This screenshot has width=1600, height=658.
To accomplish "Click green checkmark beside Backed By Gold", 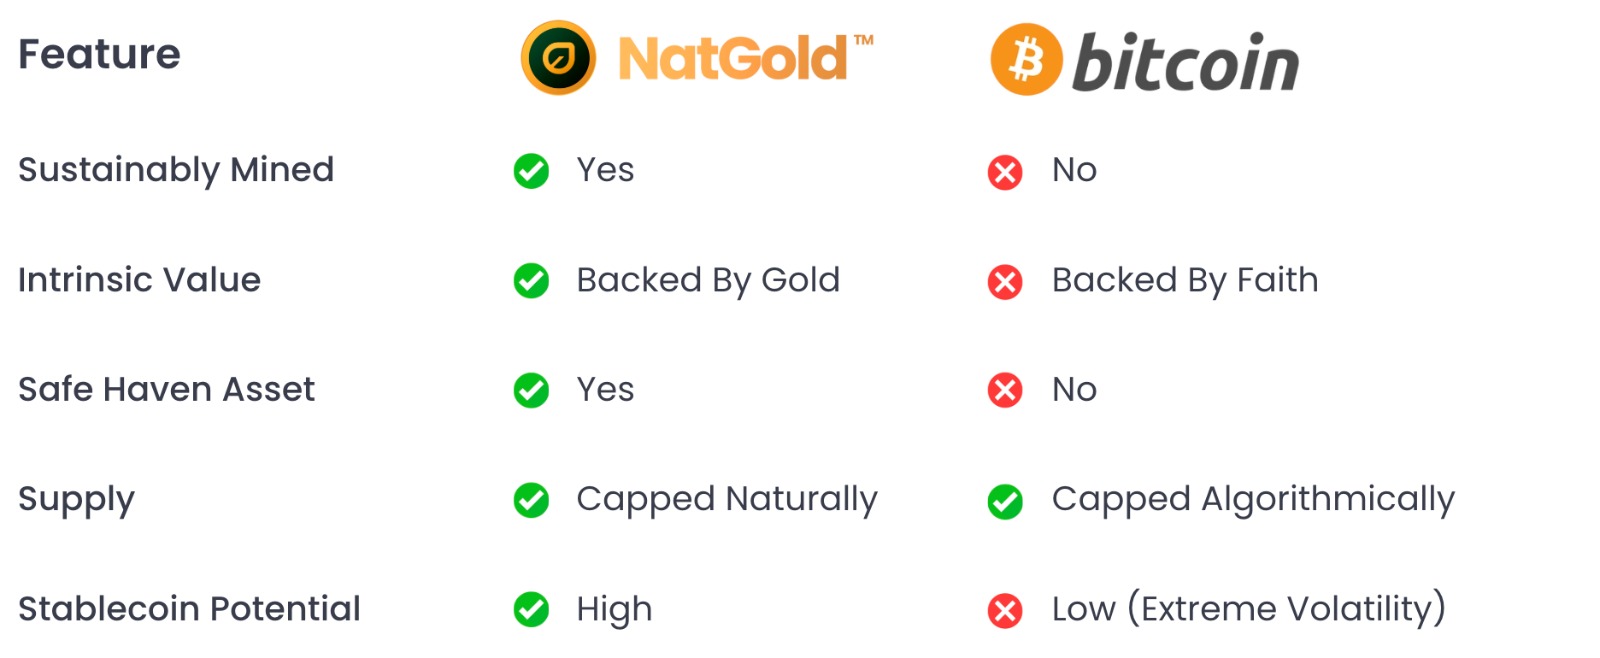I will pyautogui.click(x=531, y=281).
